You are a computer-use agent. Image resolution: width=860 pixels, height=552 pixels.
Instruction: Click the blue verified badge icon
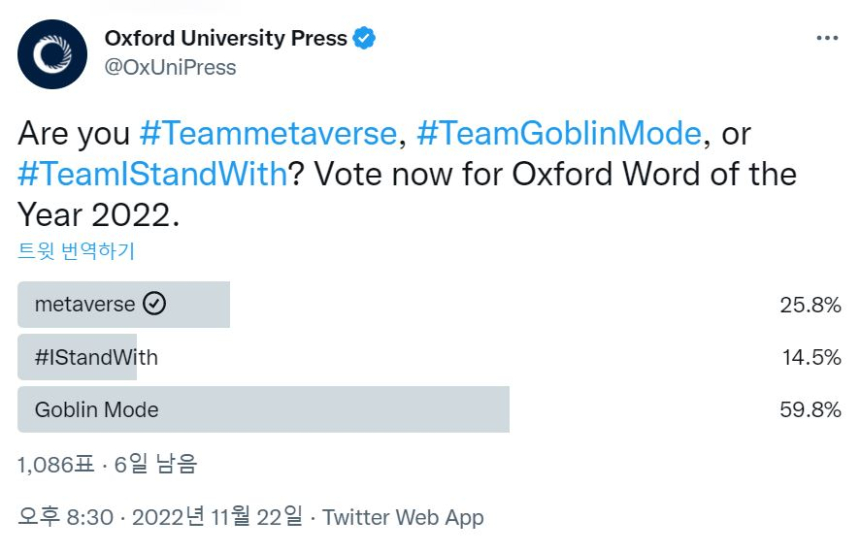tap(365, 39)
